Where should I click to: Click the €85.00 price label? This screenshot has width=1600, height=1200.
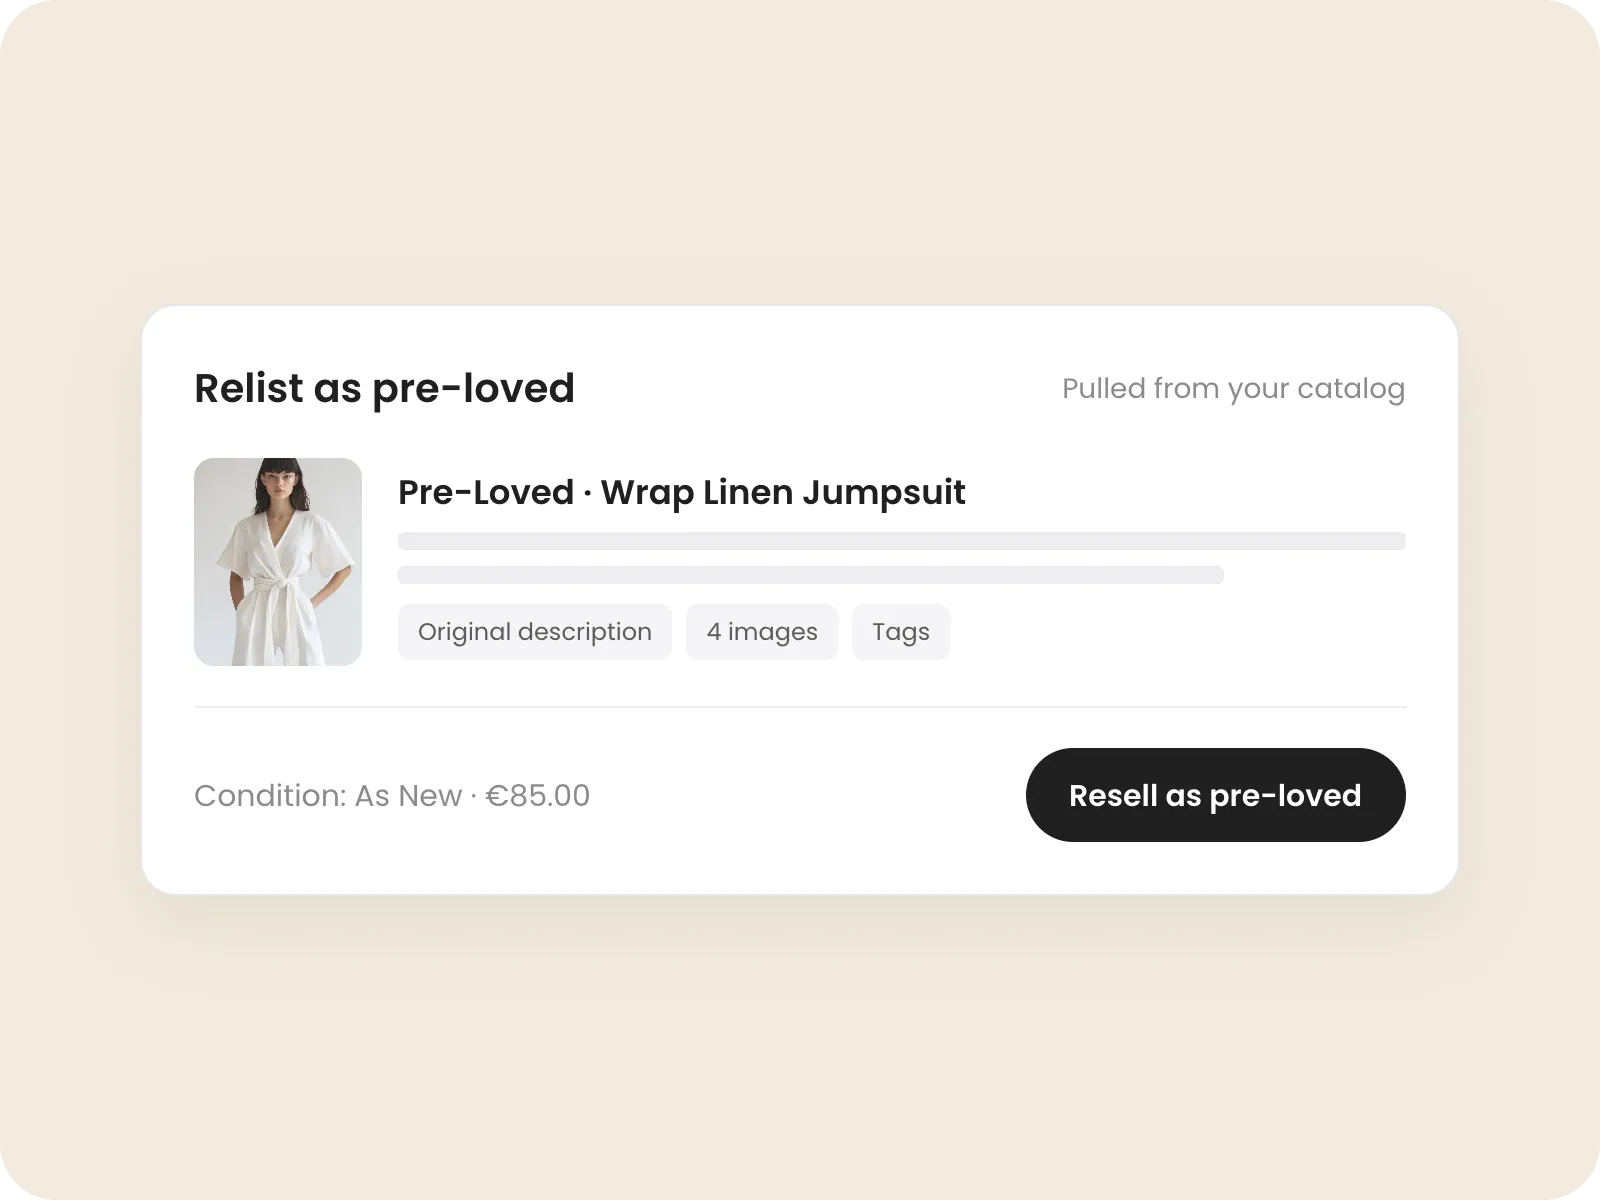538,796
